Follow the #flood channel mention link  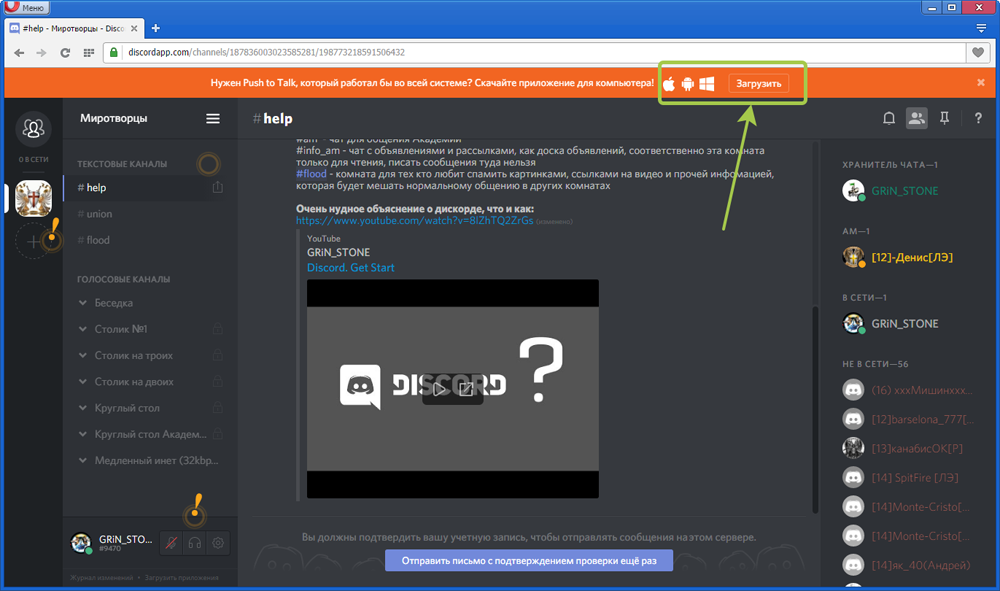pyautogui.click(x=311, y=174)
